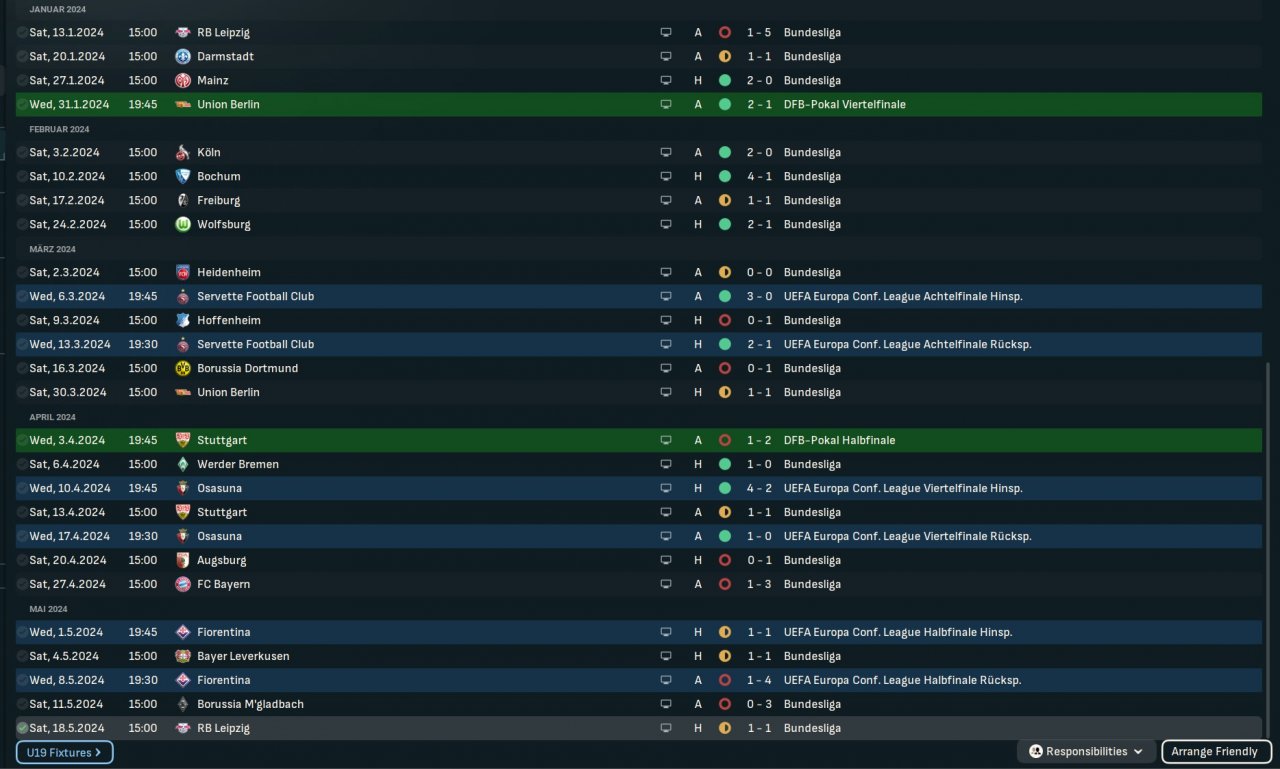The width and height of the screenshot is (1280, 769).
Task: Open DFB-Pokal Viertelfinale competition link
Action: click(x=844, y=104)
